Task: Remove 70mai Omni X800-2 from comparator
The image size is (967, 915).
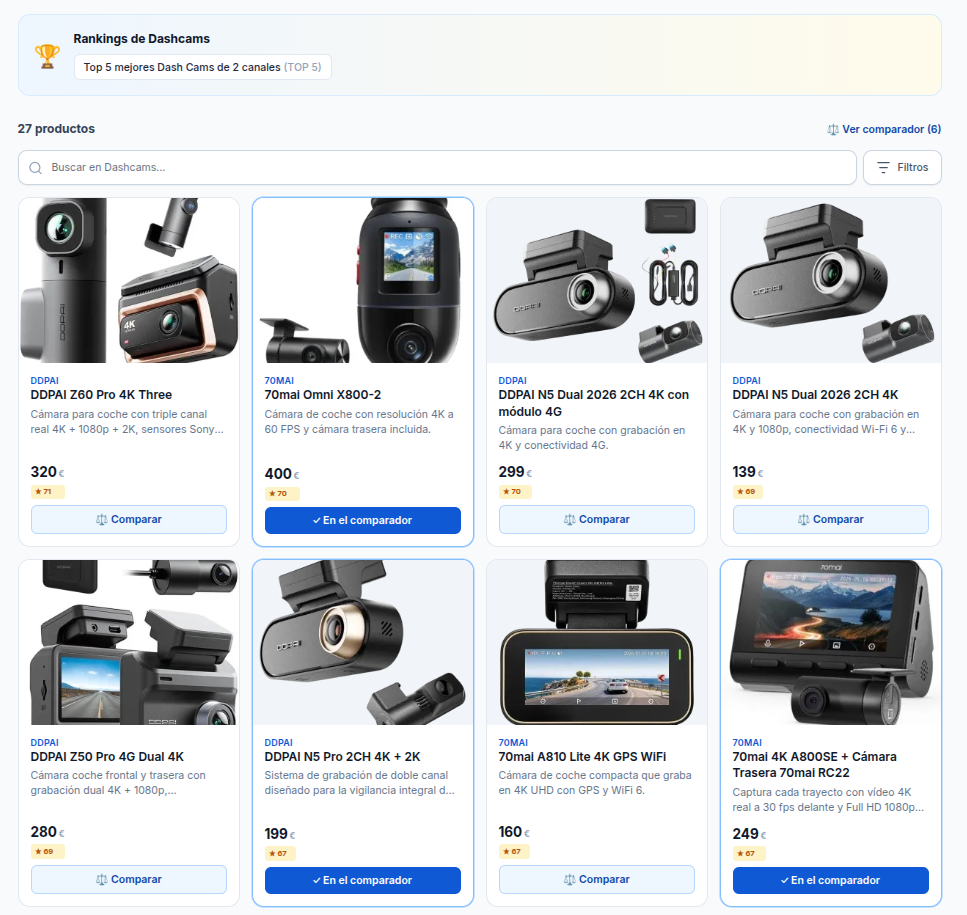Action: tap(363, 520)
